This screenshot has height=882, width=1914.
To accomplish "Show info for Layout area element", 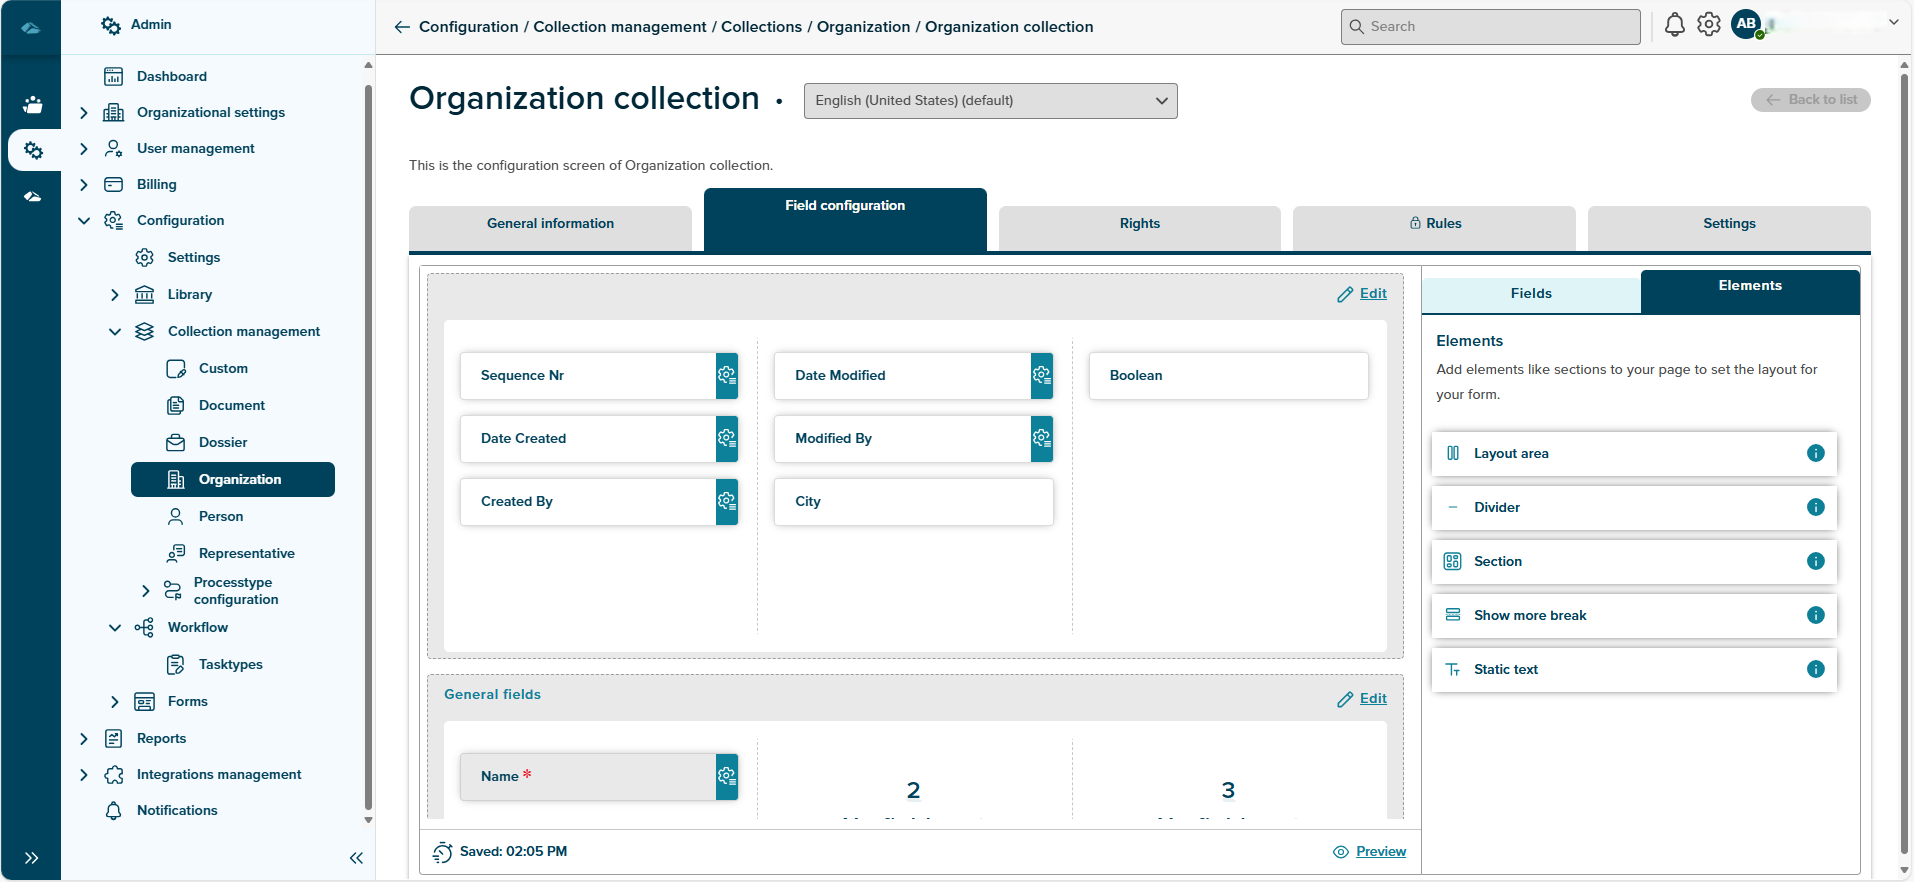I will tap(1815, 454).
